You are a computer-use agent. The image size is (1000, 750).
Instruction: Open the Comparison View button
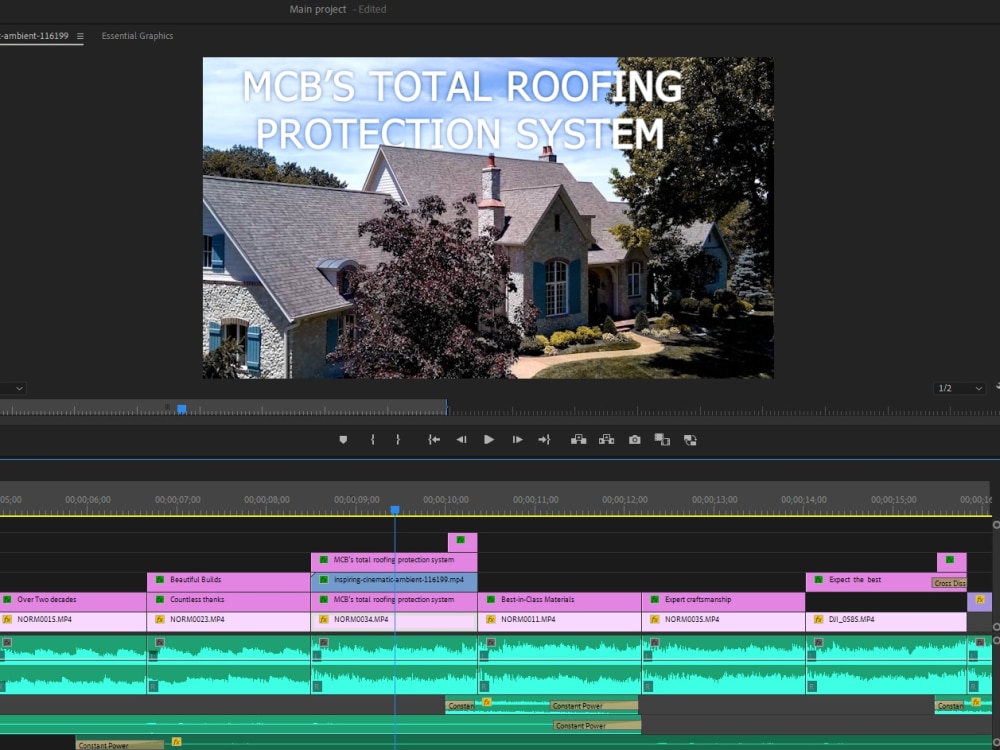tap(662, 439)
